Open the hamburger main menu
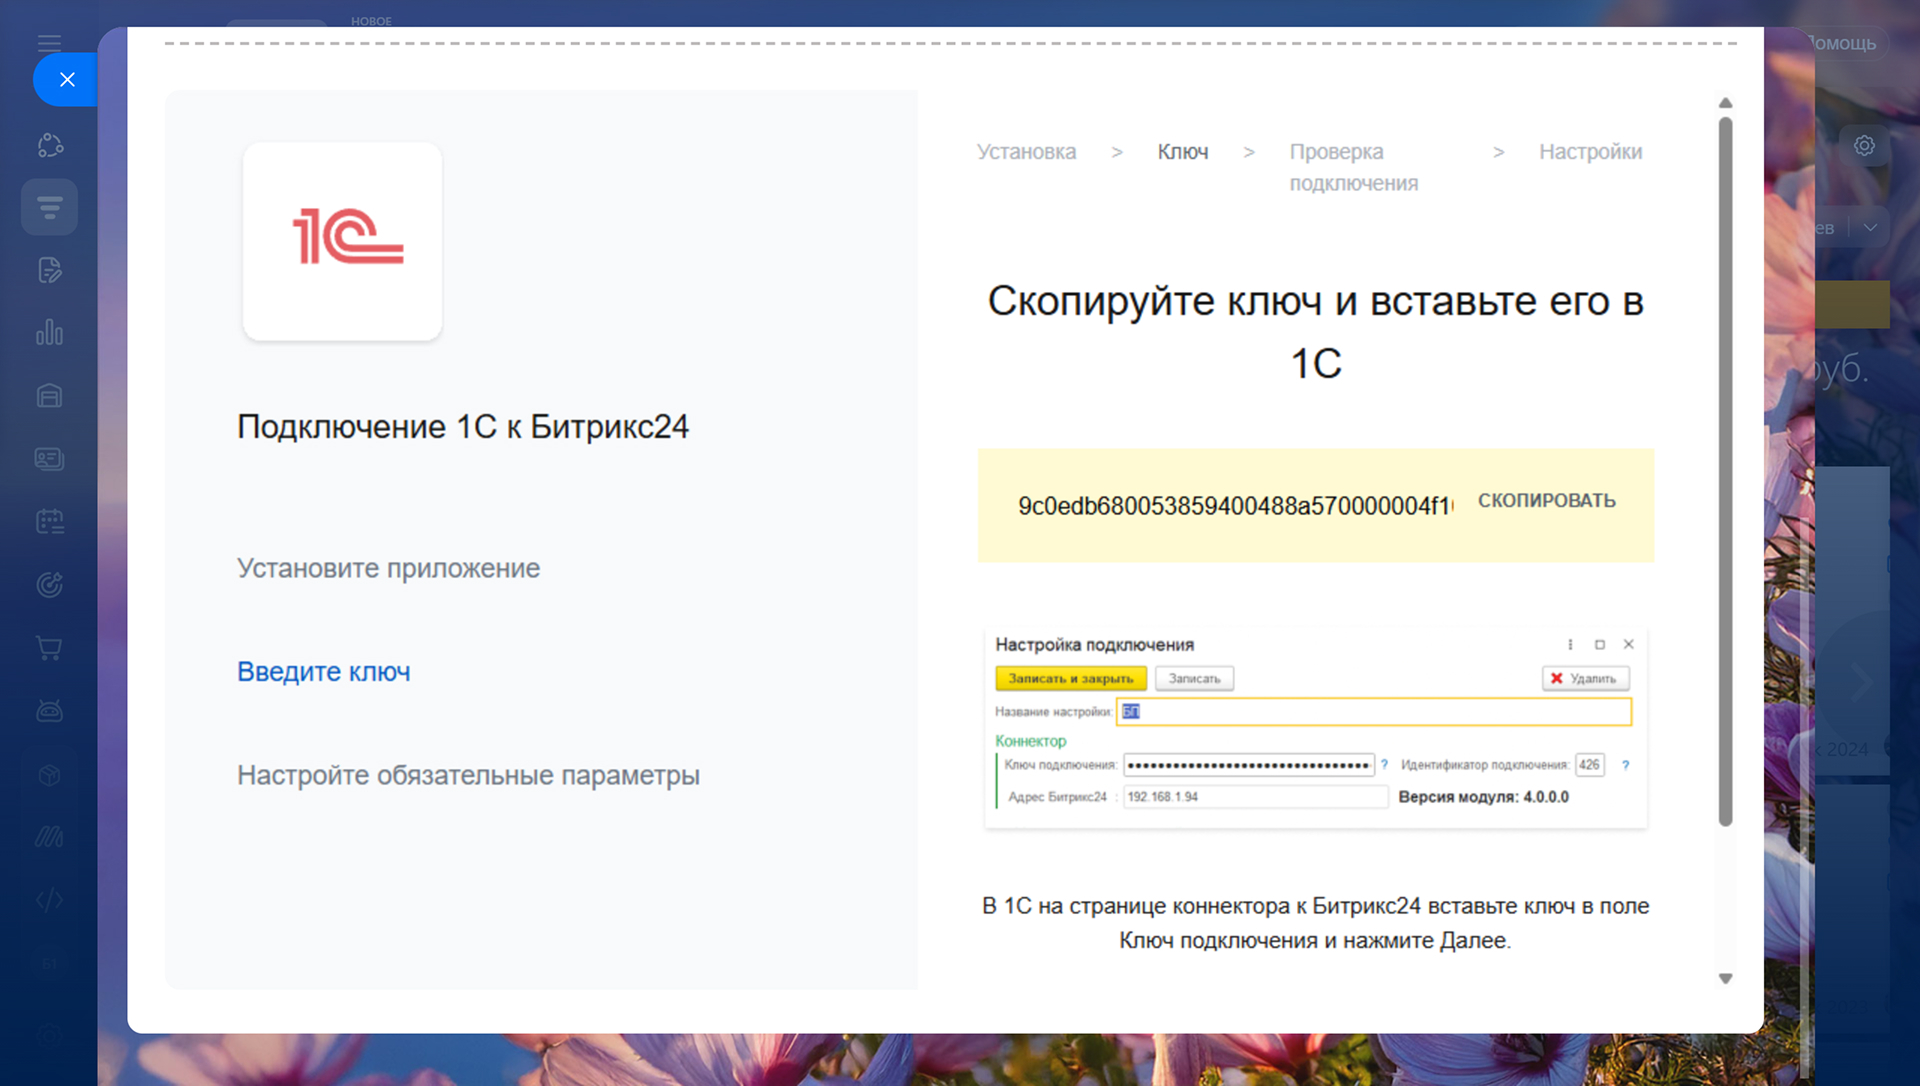1920x1086 pixels. click(49, 42)
